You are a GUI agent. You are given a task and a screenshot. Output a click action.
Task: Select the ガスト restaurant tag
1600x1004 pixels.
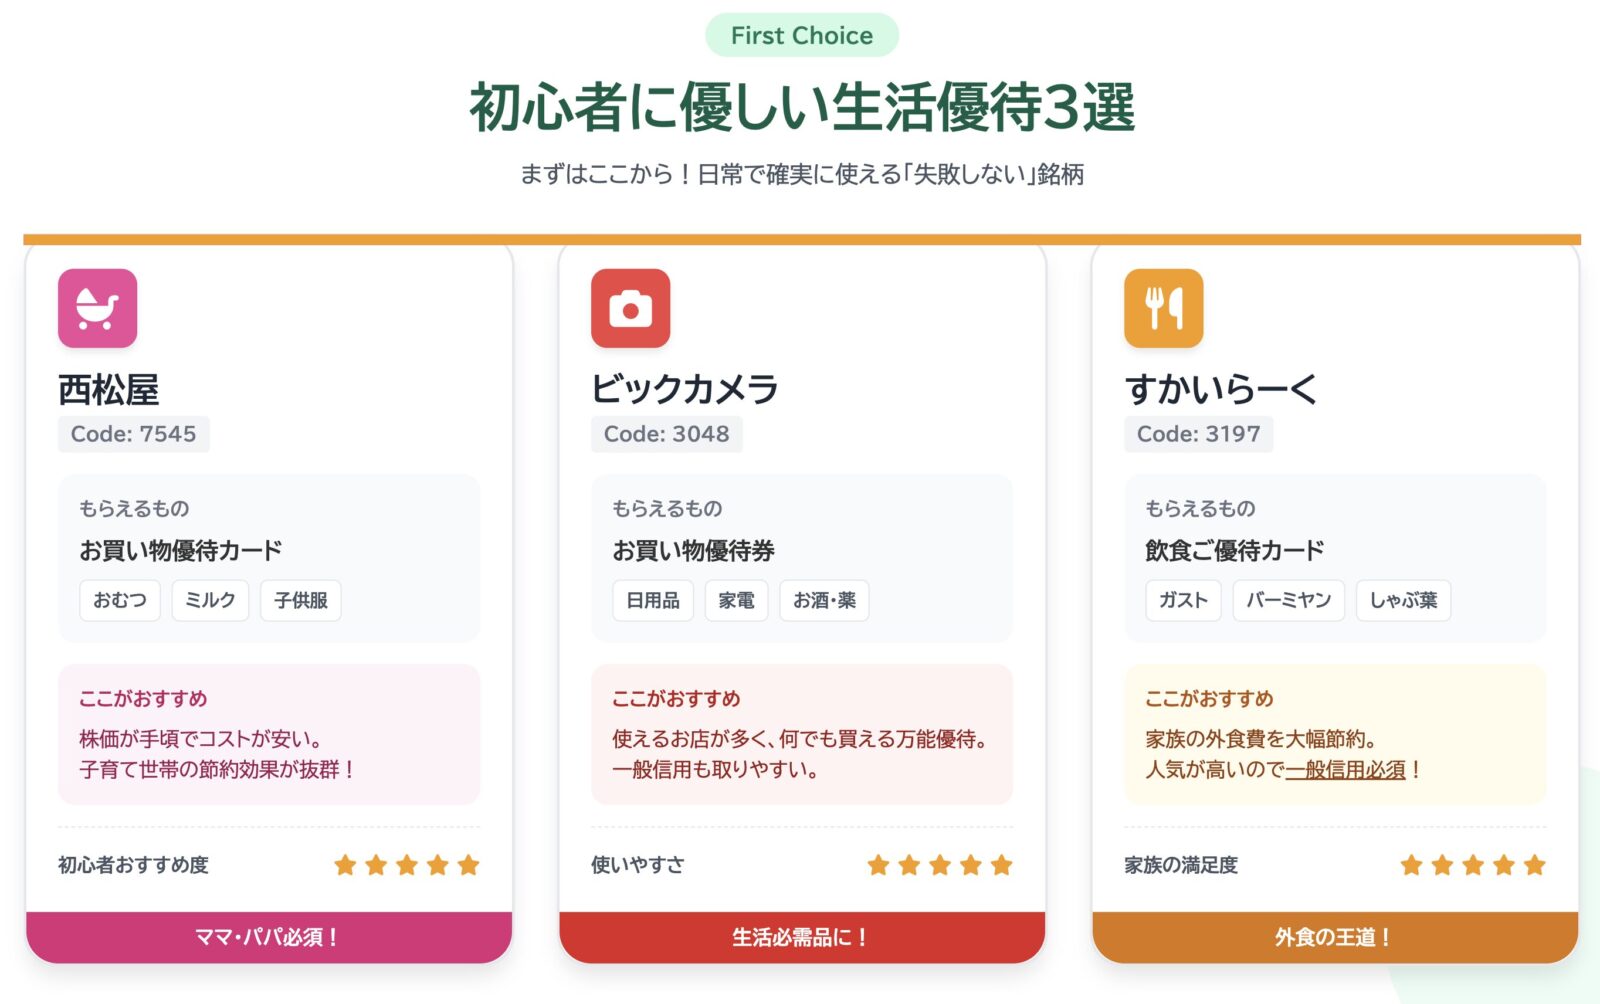click(1183, 600)
